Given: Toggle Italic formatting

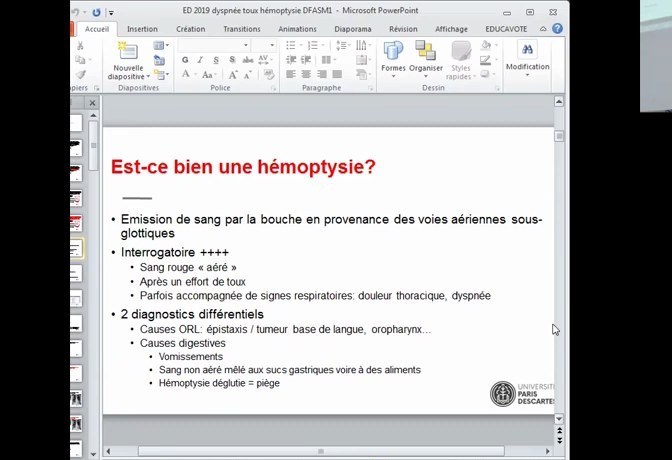Looking at the screenshot, I should pyautogui.click(x=200, y=60).
